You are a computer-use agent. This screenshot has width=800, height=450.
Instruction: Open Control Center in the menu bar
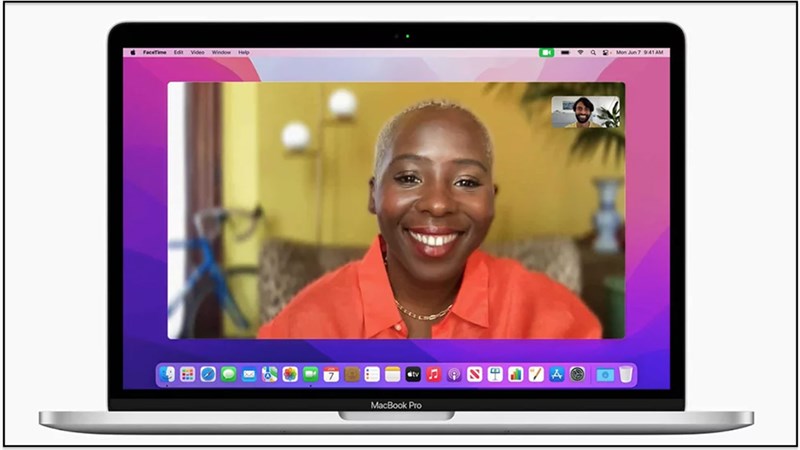(606, 52)
